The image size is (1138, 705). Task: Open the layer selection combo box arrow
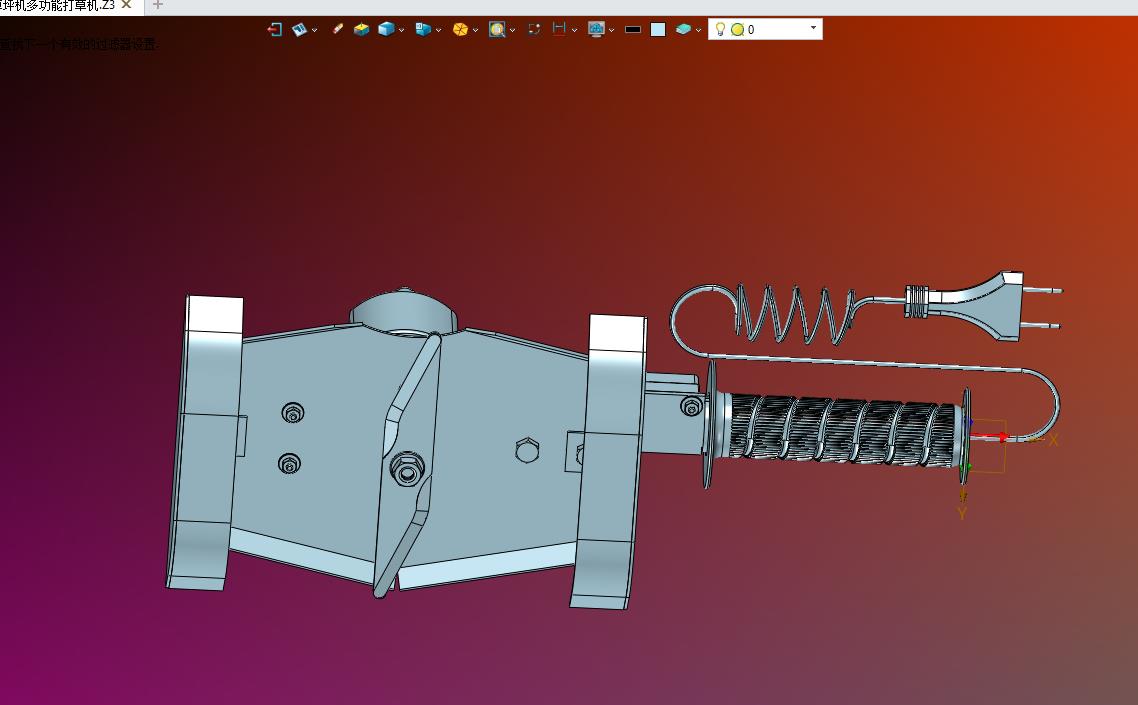(813, 28)
